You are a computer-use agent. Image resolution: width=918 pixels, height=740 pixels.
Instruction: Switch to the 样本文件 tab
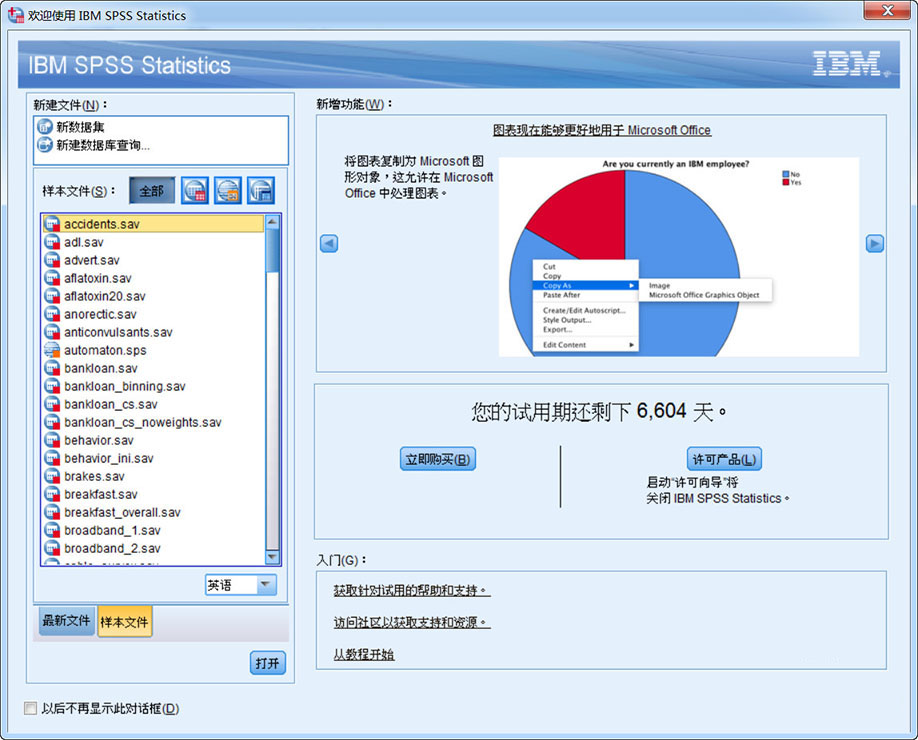(x=124, y=622)
